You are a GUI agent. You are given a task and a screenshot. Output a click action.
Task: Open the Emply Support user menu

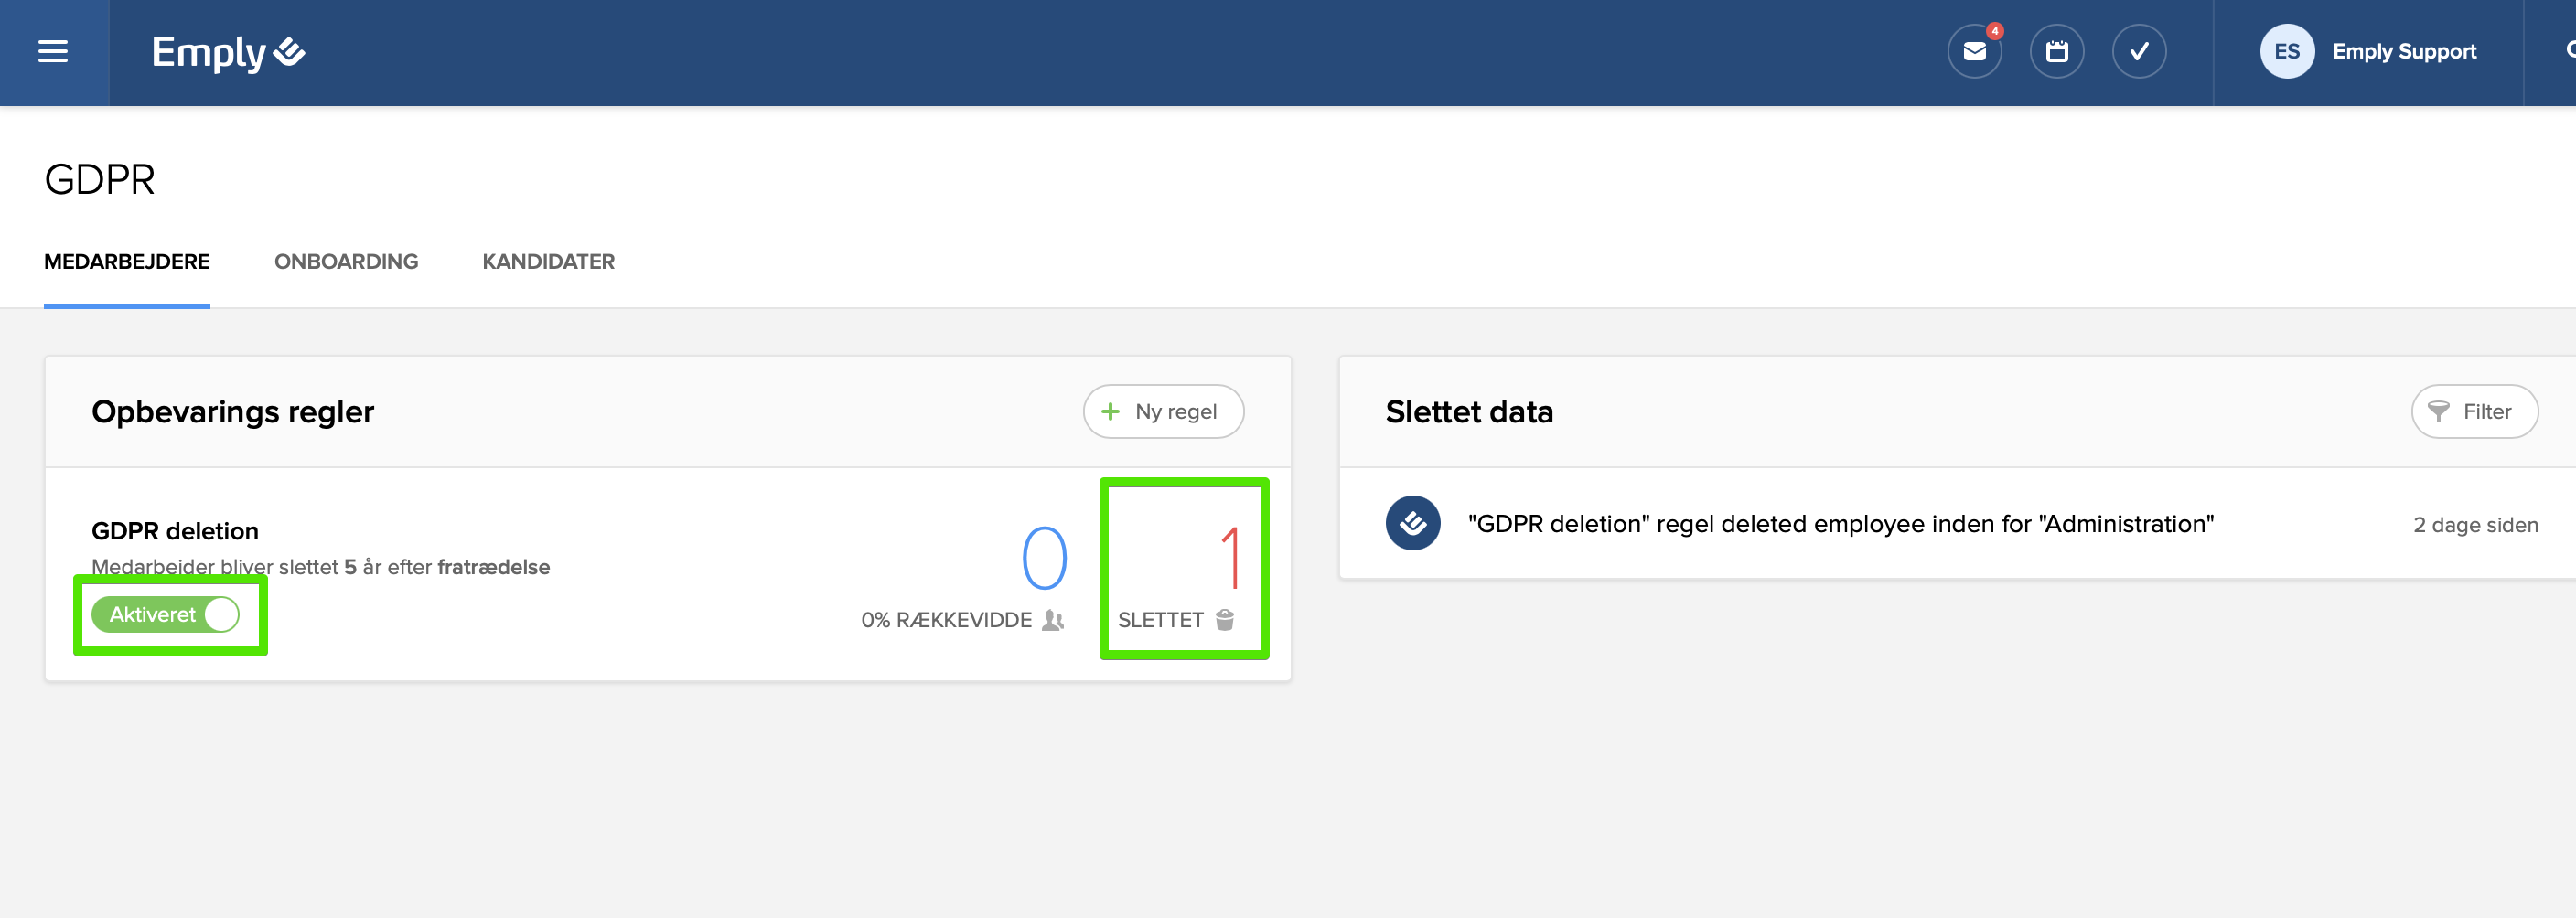(x=2404, y=52)
